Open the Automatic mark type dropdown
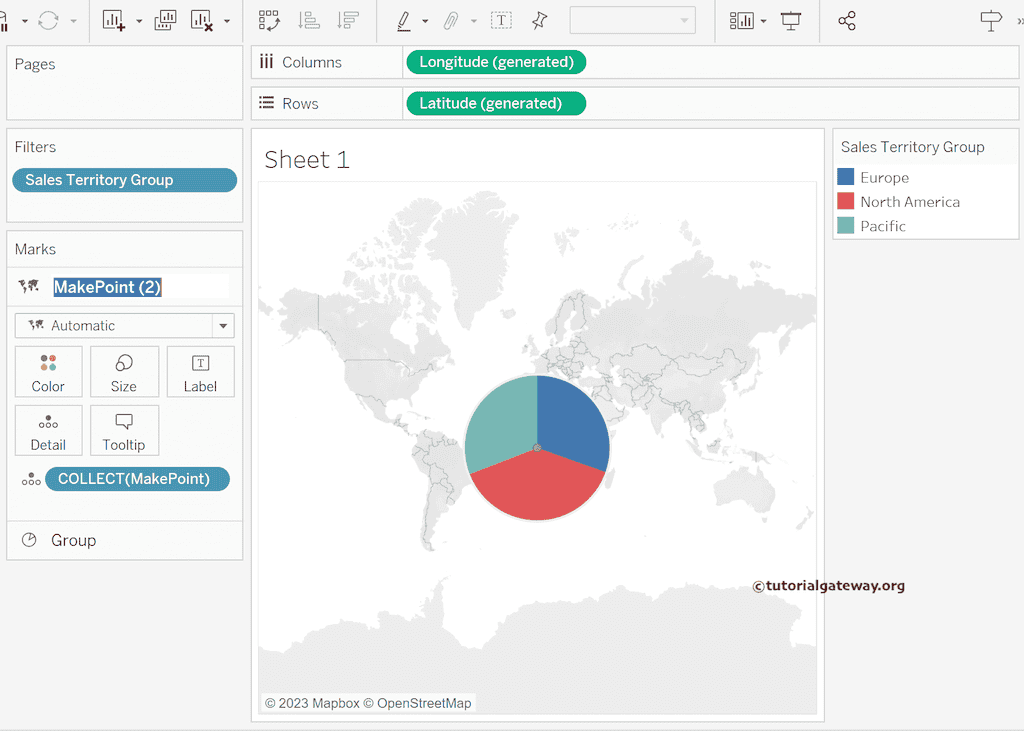Image resolution: width=1024 pixels, height=731 pixels. pos(124,325)
